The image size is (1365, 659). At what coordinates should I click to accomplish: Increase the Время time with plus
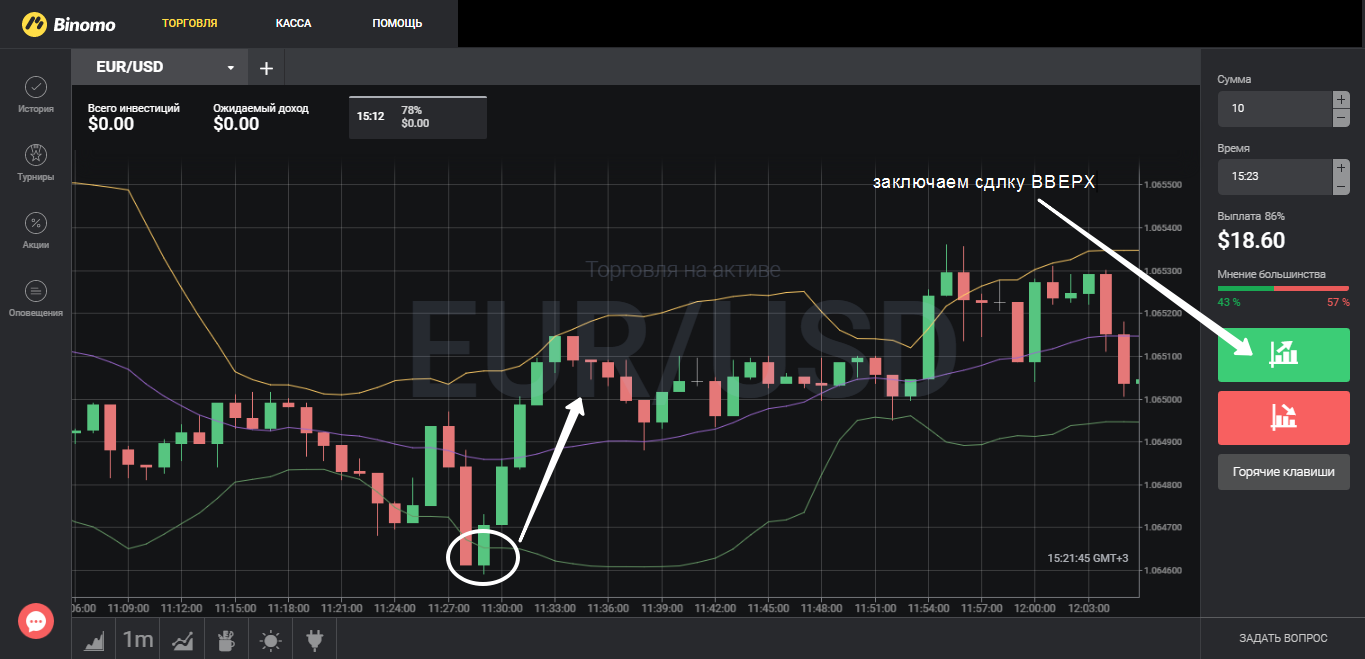[1341, 167]
